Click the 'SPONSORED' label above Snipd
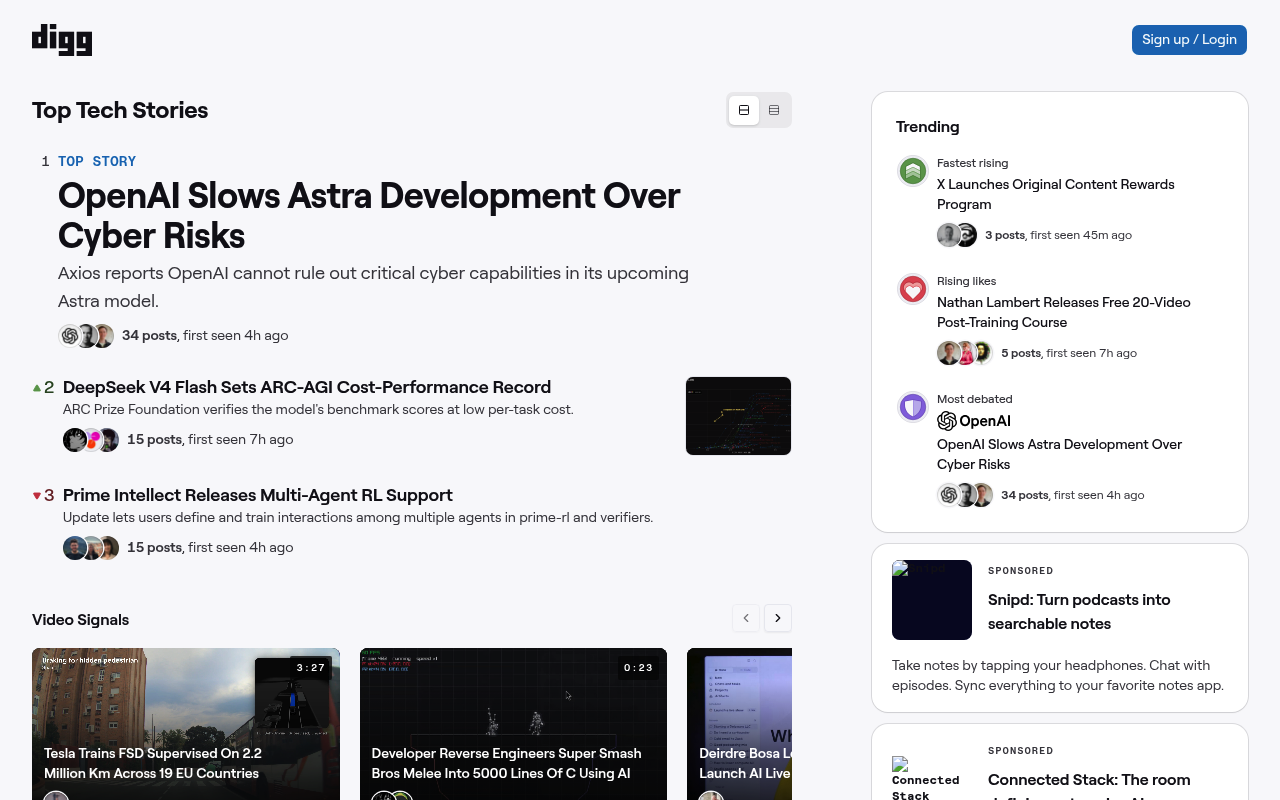 point(1021,571)
